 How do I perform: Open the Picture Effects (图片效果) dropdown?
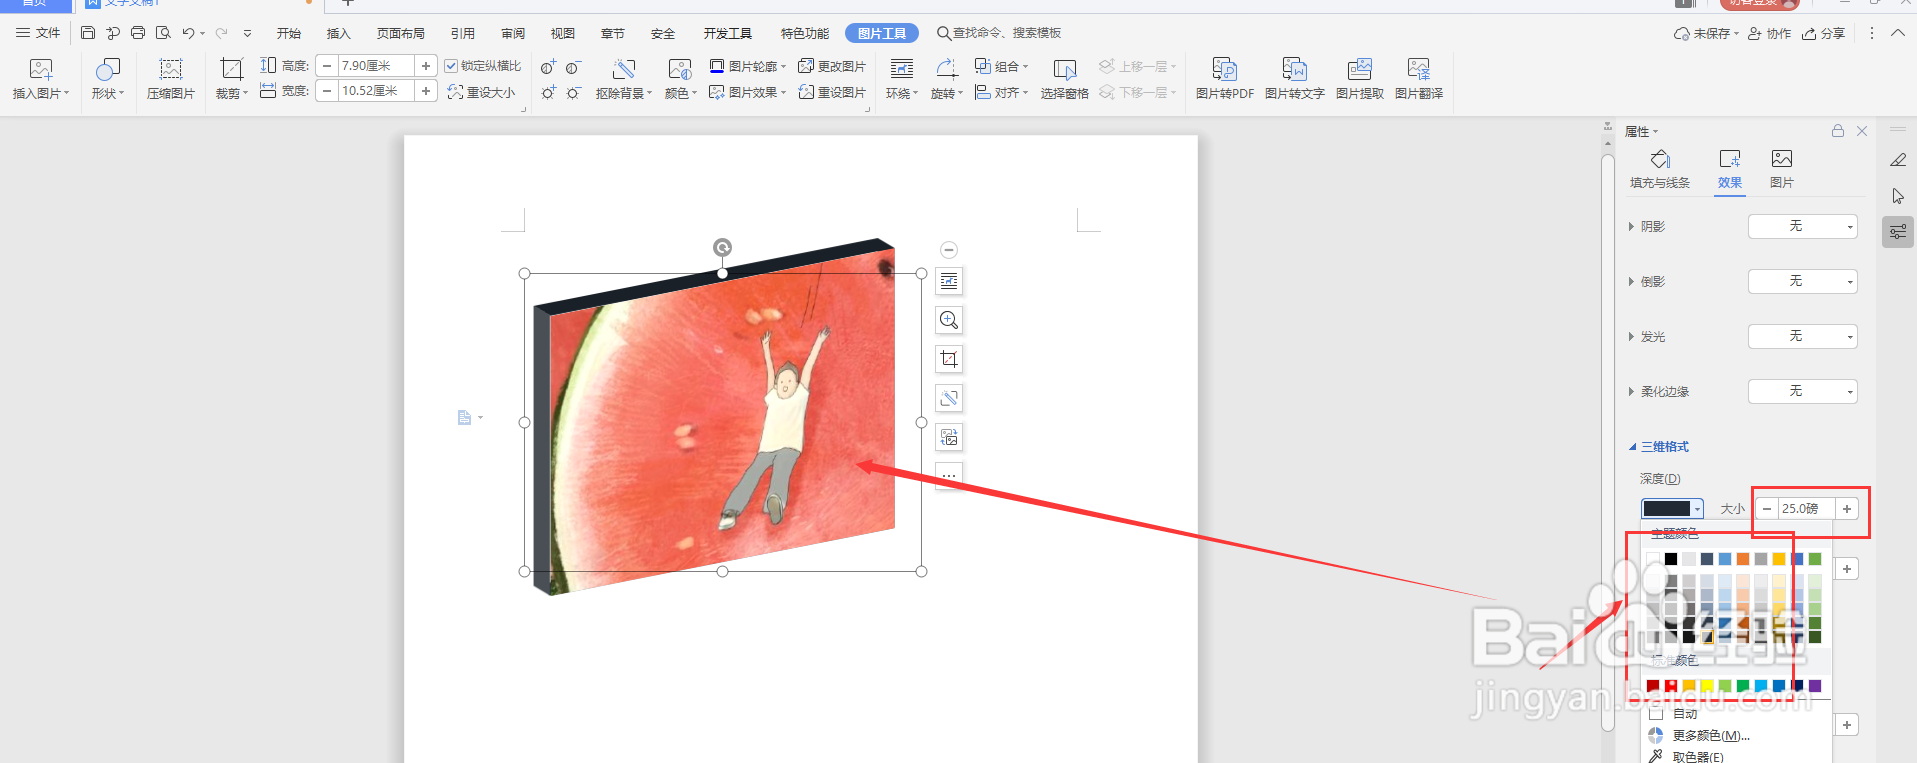748,92
